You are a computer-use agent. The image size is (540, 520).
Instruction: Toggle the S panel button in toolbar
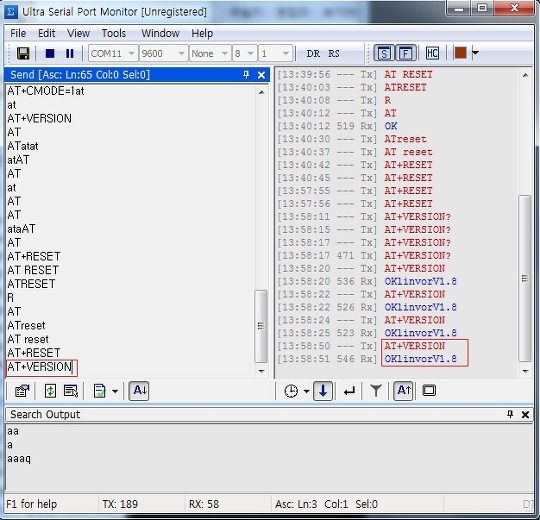pos(384,53)
